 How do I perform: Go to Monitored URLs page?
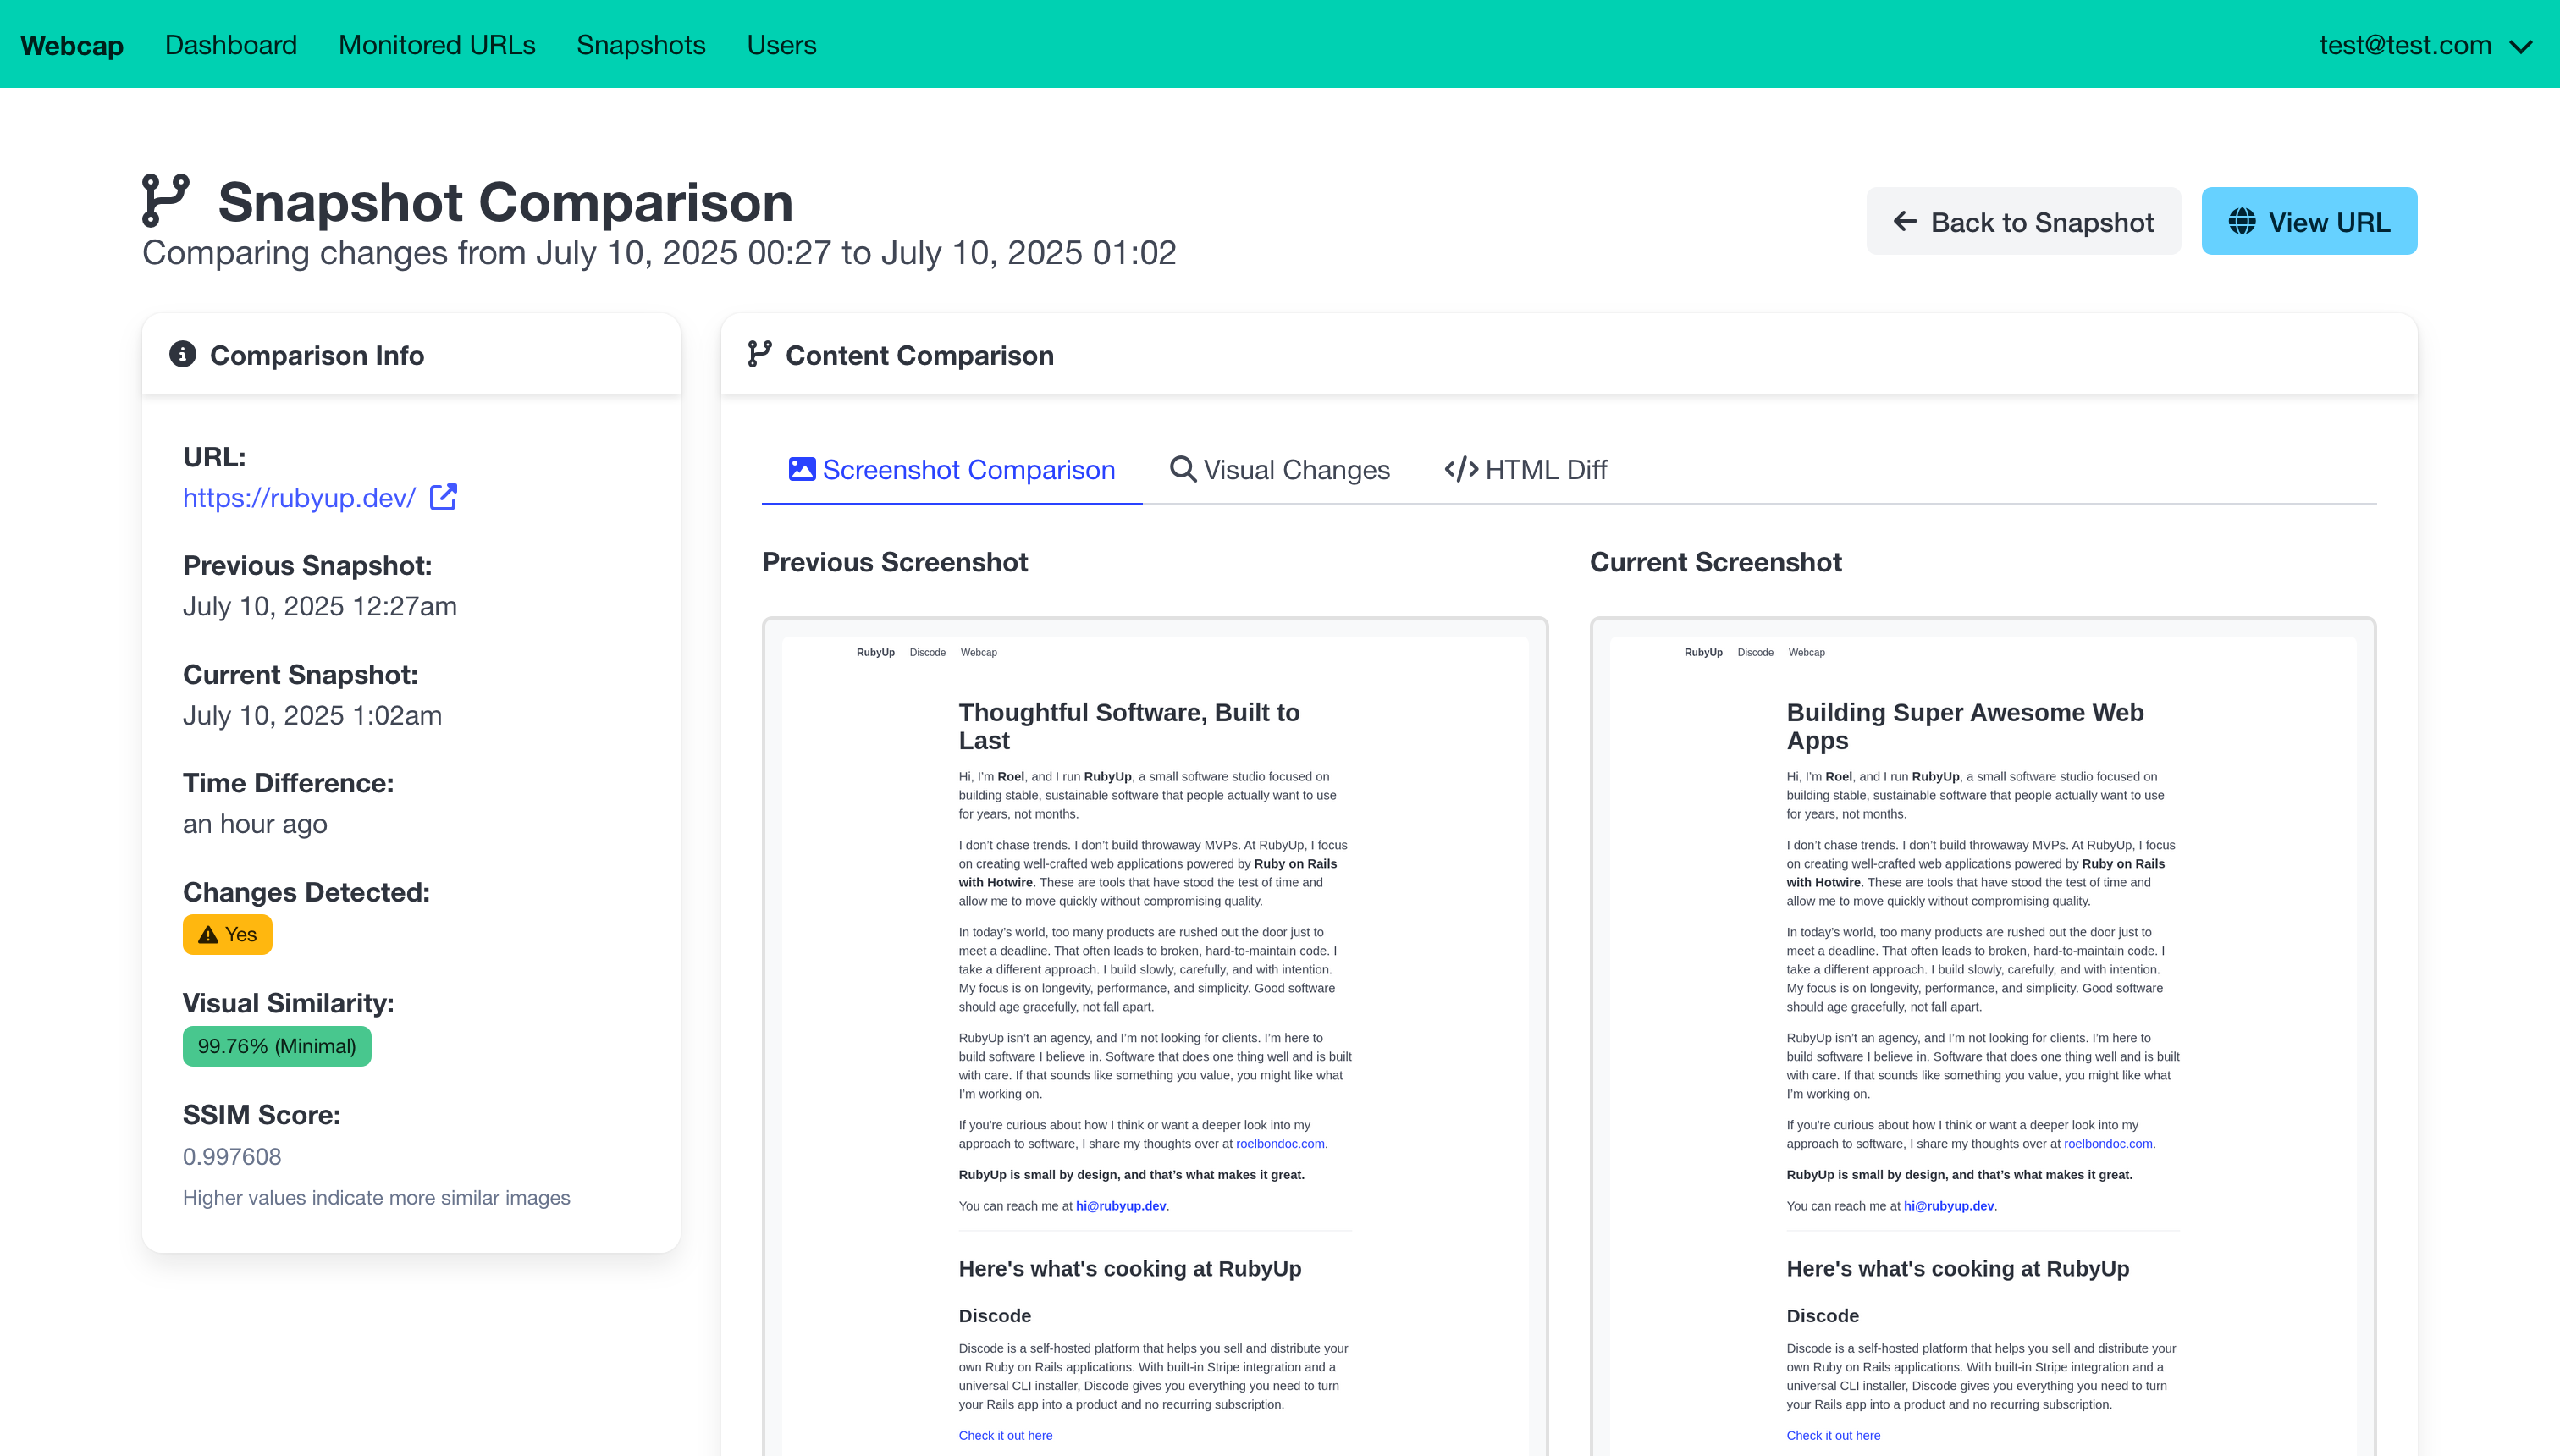437,45
